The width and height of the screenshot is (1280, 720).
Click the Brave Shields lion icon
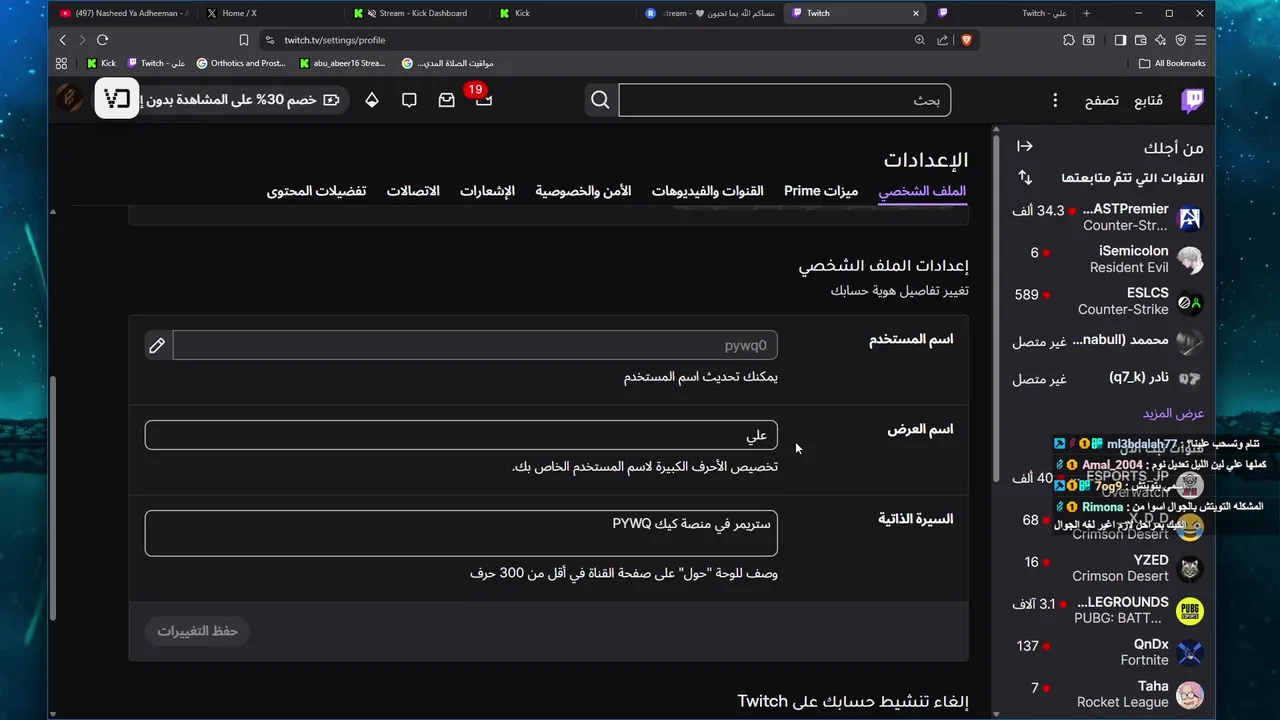pyautogui.click(x=967, y=40)
